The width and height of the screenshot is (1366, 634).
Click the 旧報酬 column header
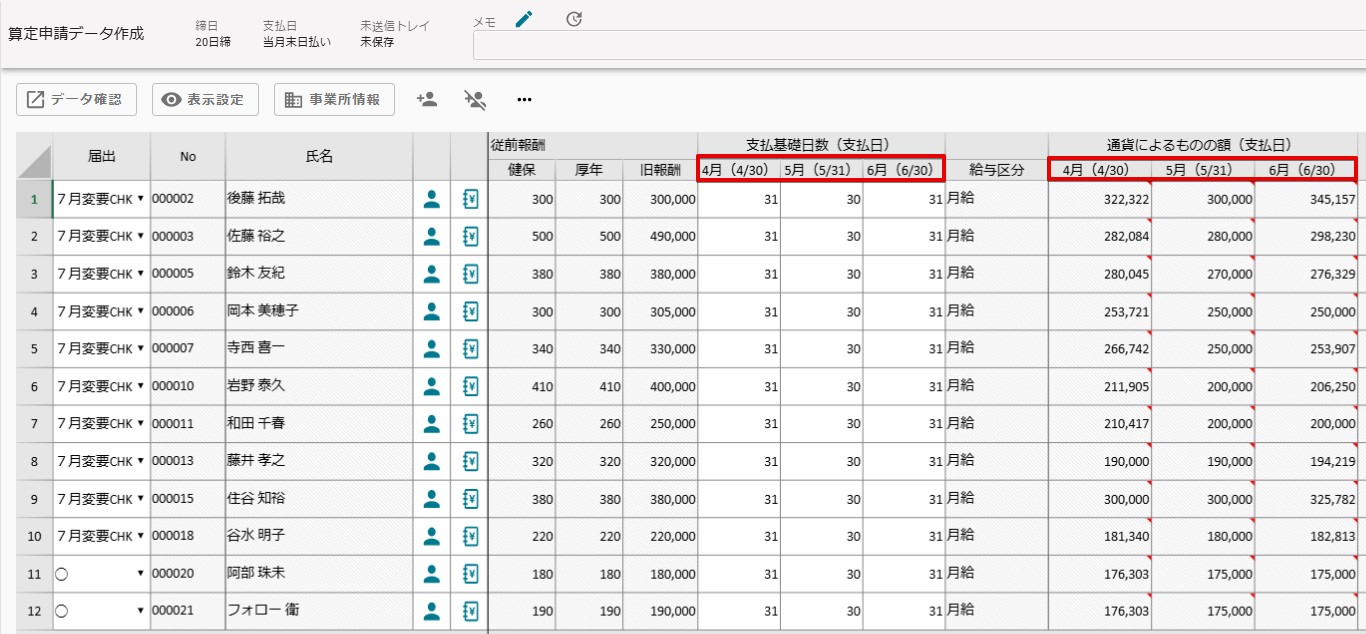point(660,170)
